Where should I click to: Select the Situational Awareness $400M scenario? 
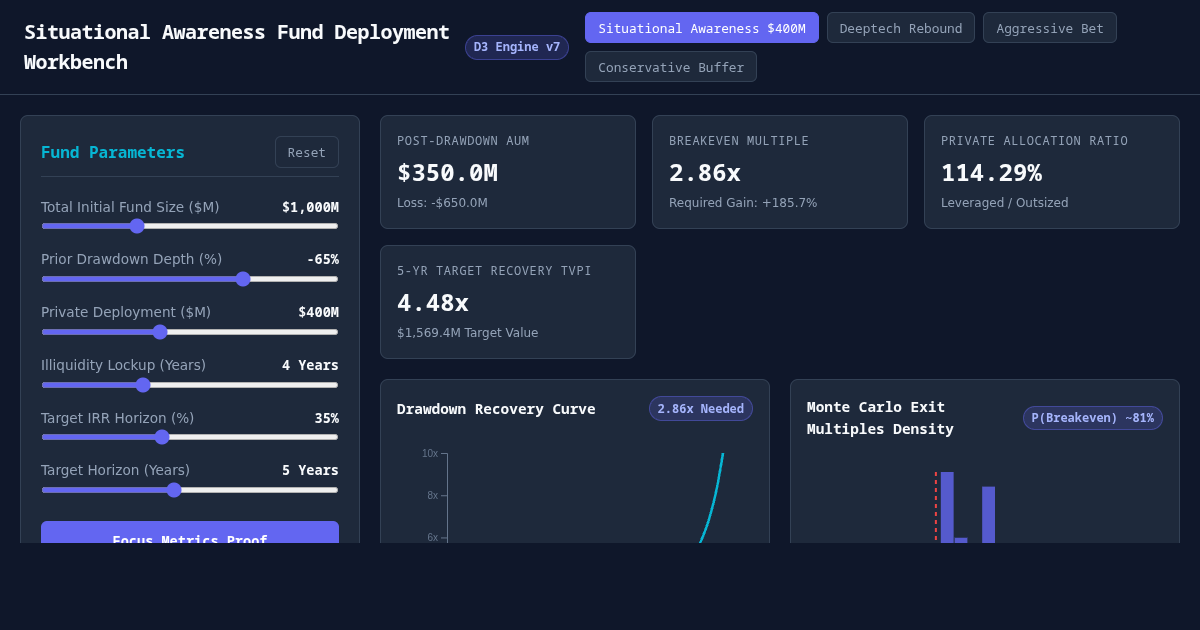tap(702, 28)
